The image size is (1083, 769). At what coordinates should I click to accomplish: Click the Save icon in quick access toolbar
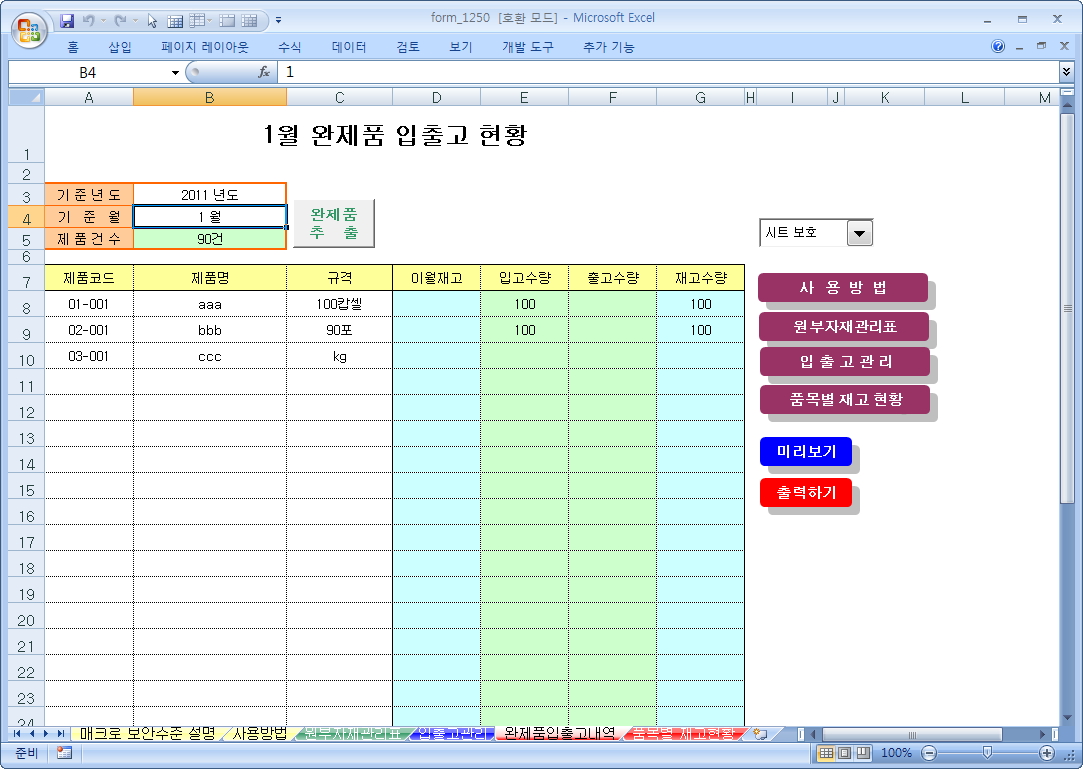point(67,20)
